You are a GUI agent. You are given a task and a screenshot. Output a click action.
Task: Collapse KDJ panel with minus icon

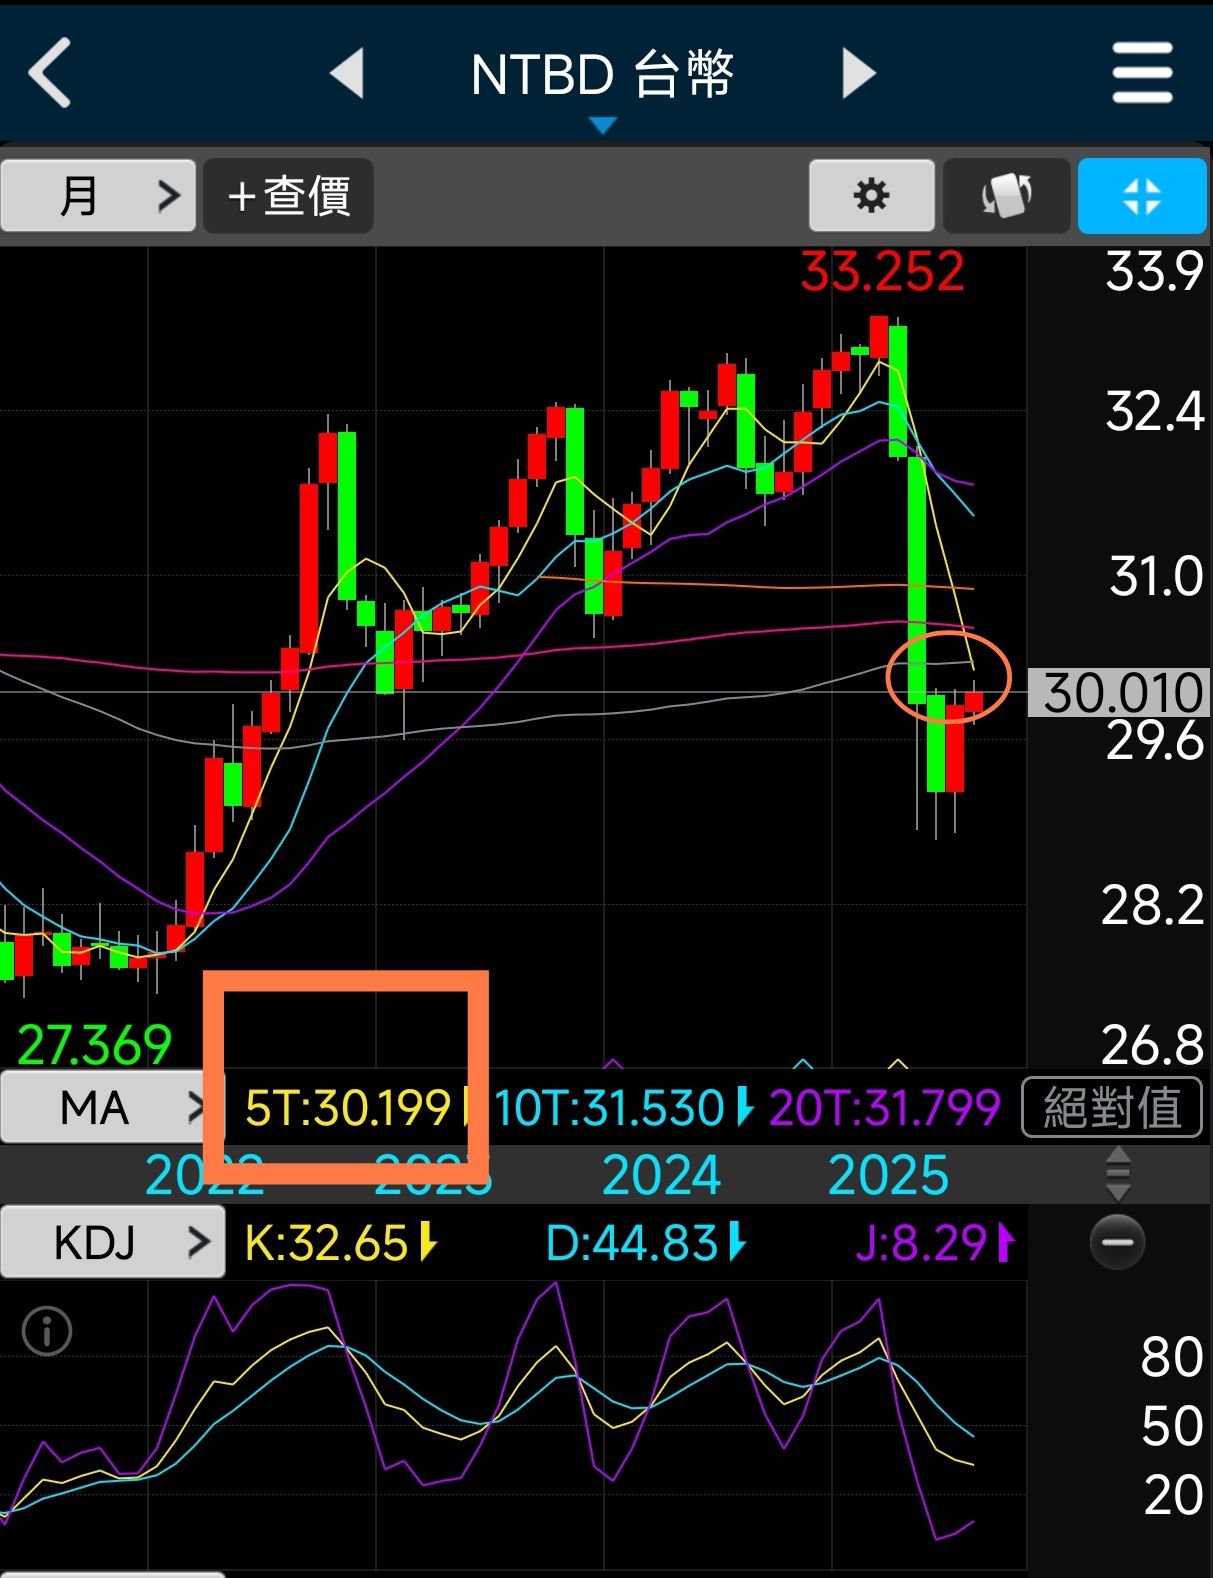(x=1117, y=1242)
